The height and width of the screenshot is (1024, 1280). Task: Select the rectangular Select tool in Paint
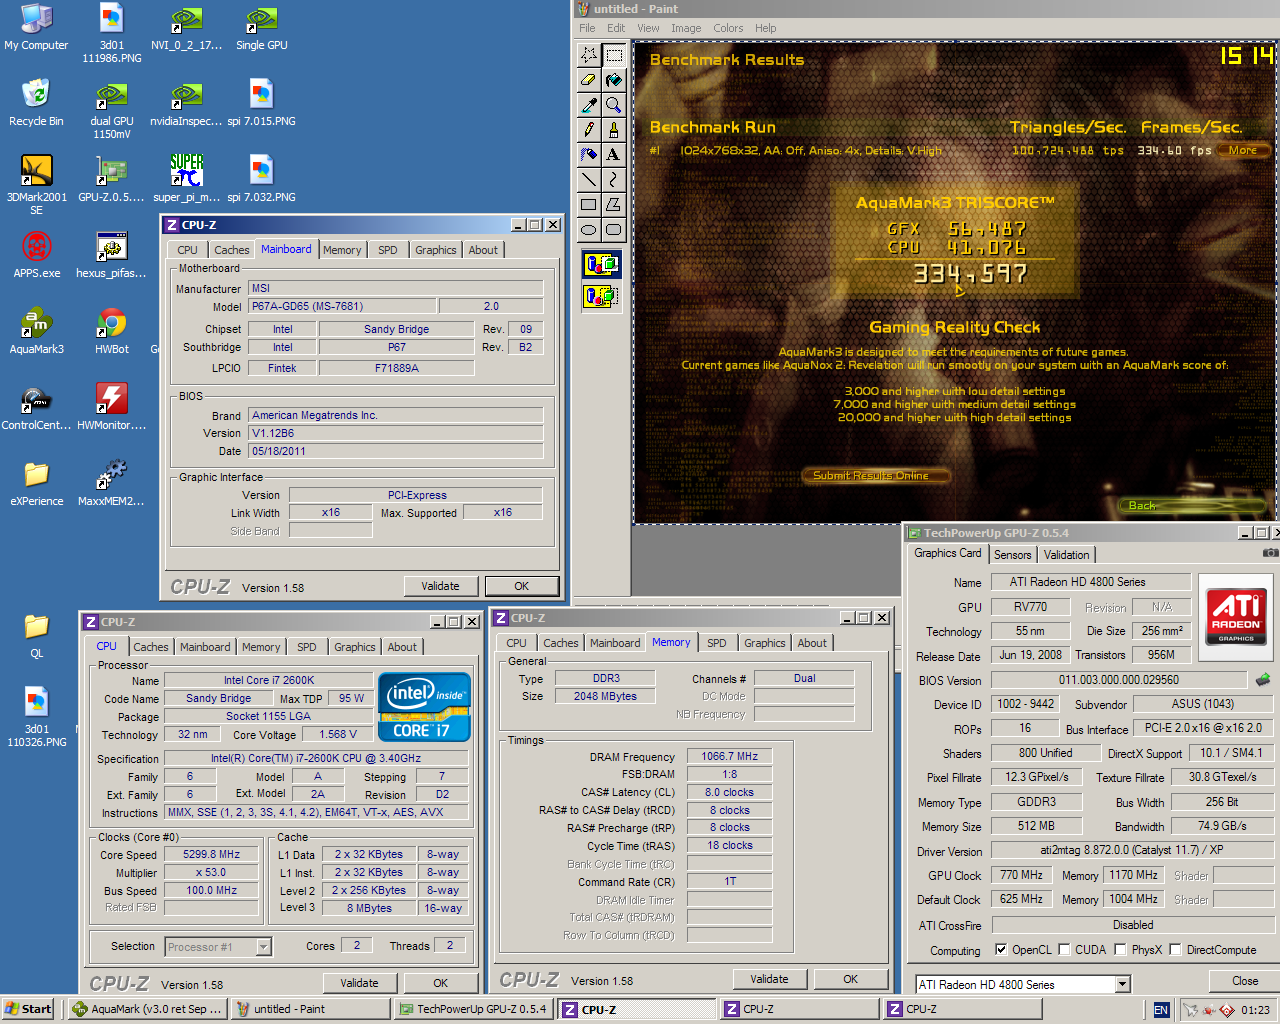coord(614,55)
